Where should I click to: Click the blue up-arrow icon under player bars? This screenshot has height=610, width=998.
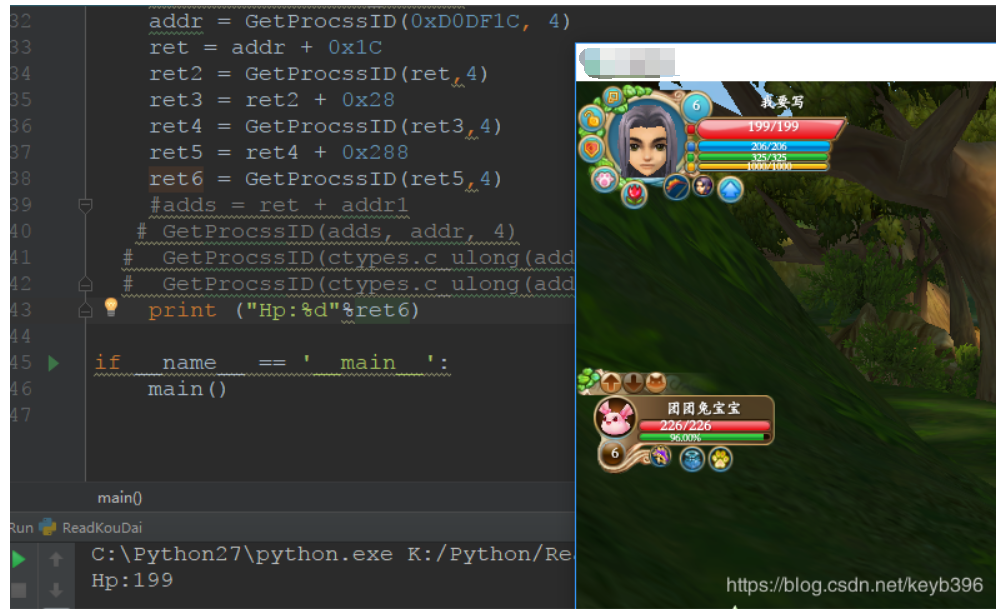pos(730,189)
